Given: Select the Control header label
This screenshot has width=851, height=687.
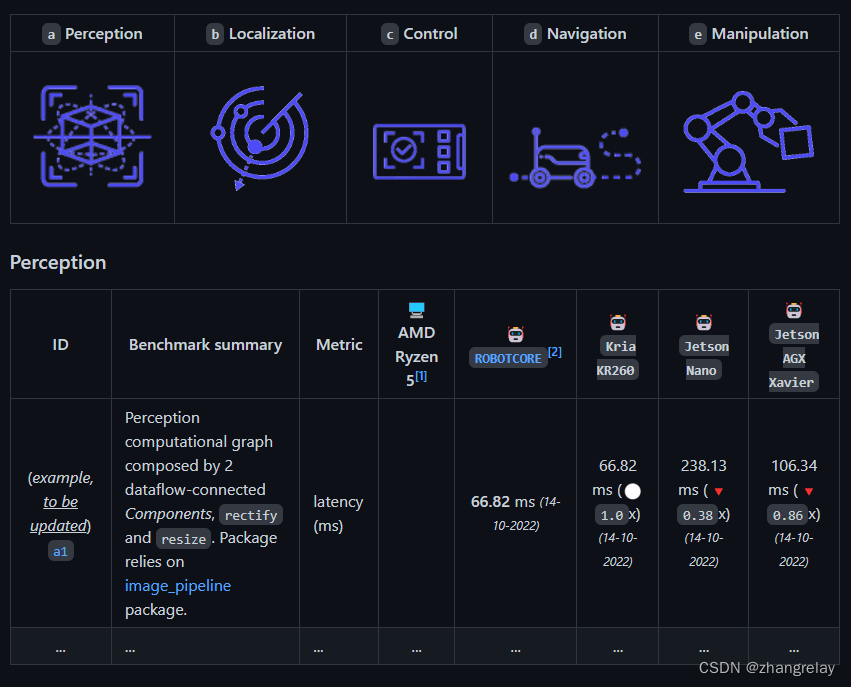Looking at the screenshot, I should pyautogui.click(x=430, y=34).
